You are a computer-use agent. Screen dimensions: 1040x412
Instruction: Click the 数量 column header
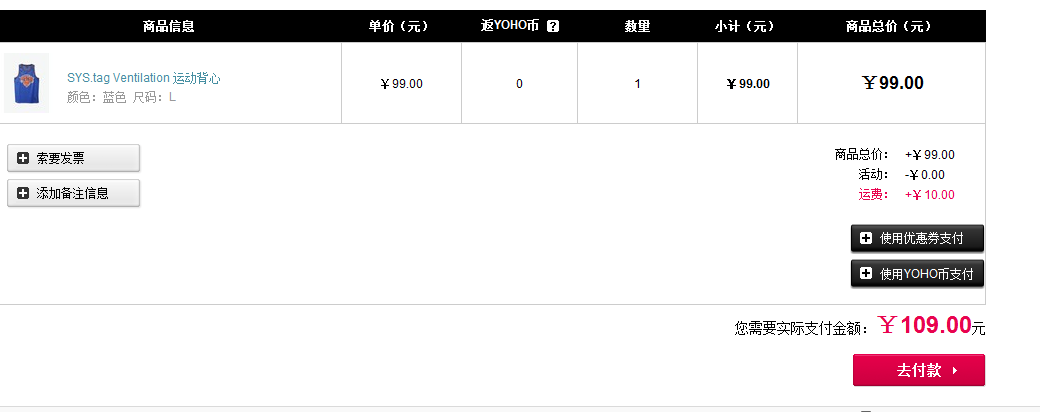[637, 27]
